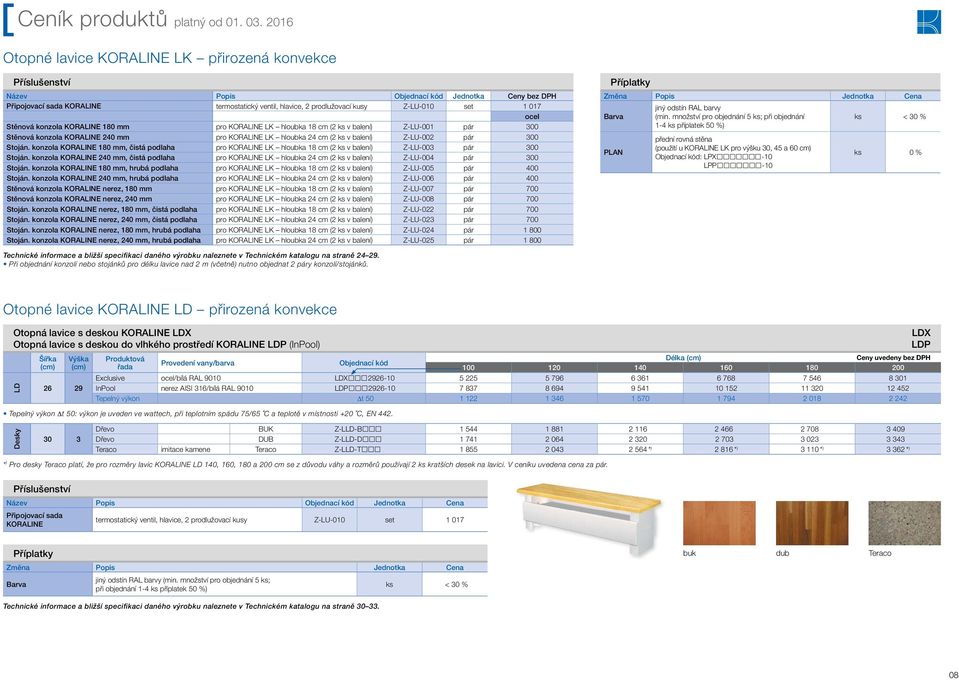Click order code LDP□□□2926-10
The width and height of the screenshot is (959, 680).
[365, 388]
